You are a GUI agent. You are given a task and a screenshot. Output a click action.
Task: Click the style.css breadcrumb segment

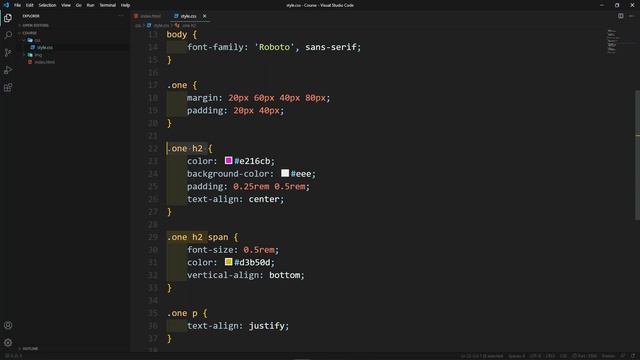point(161,25)
